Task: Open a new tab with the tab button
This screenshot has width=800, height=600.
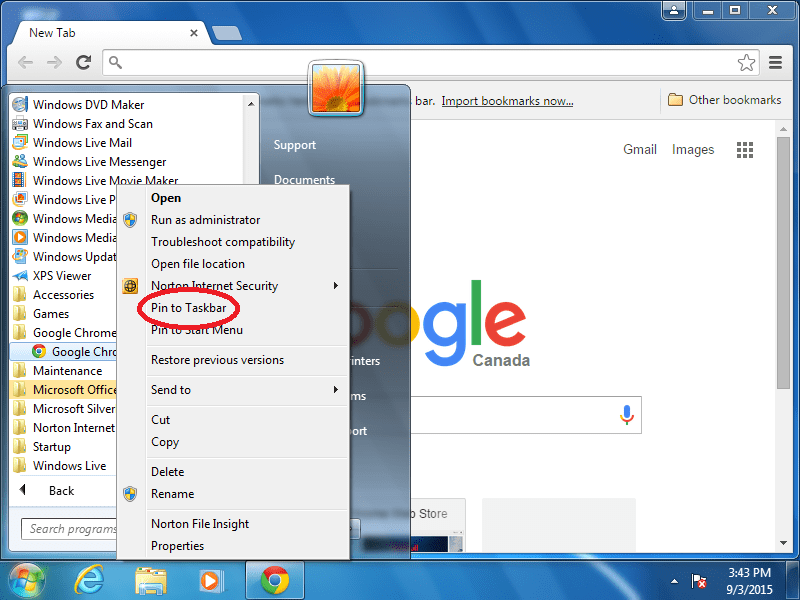Action: coord(227,33)
